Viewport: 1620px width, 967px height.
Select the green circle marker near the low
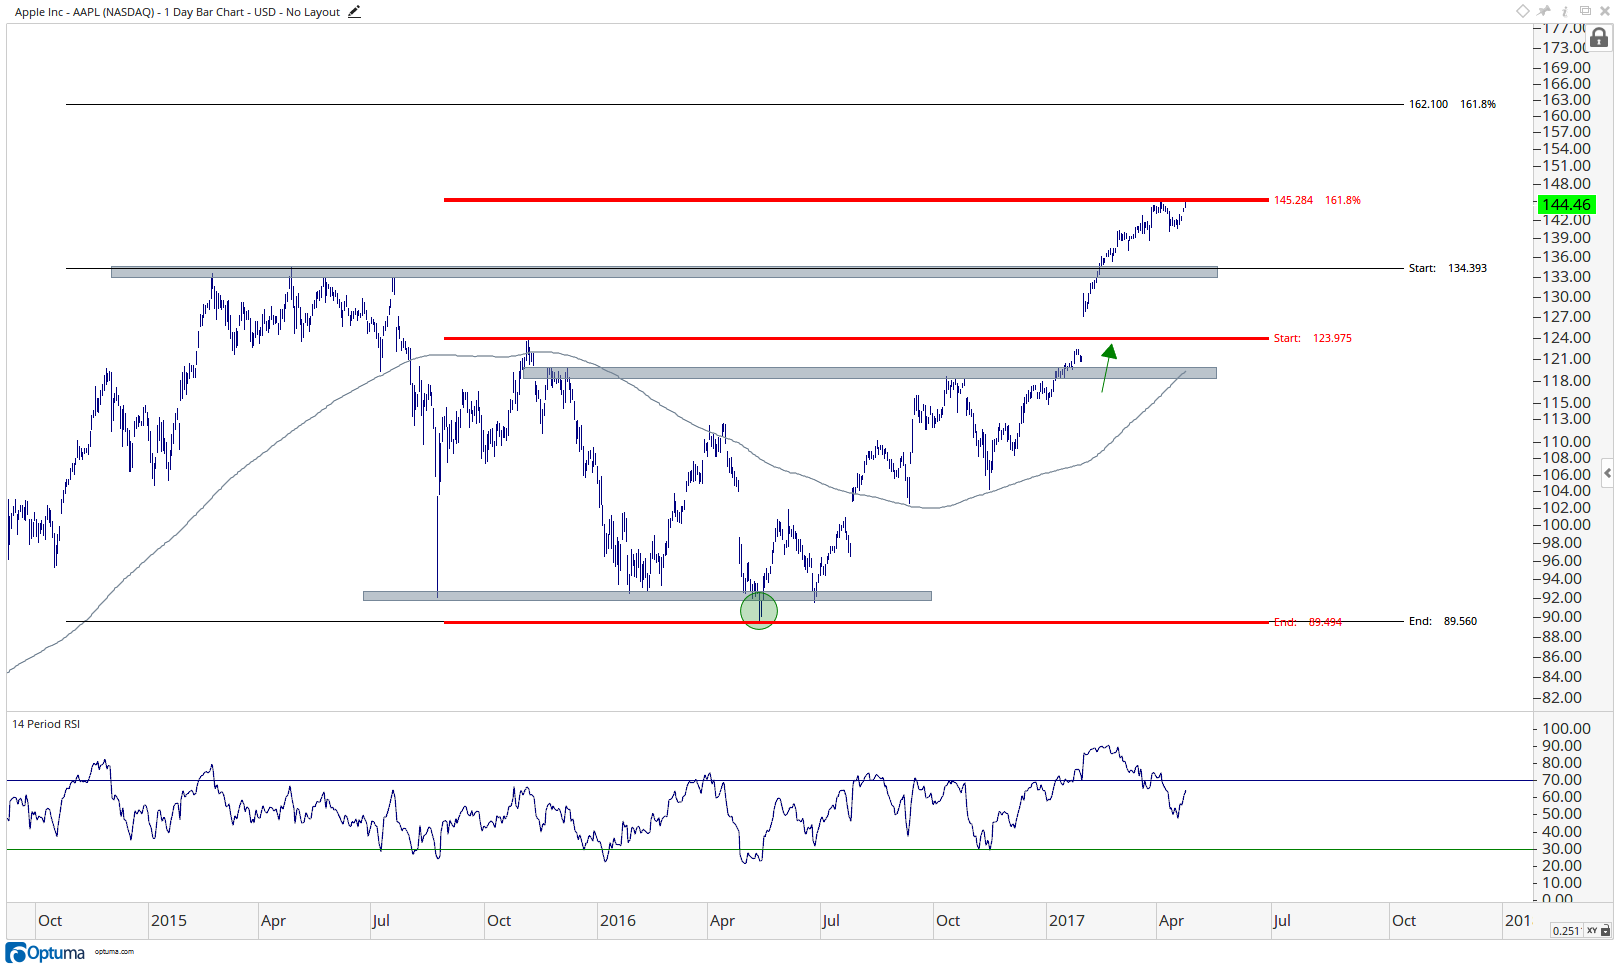click(759, 610)
